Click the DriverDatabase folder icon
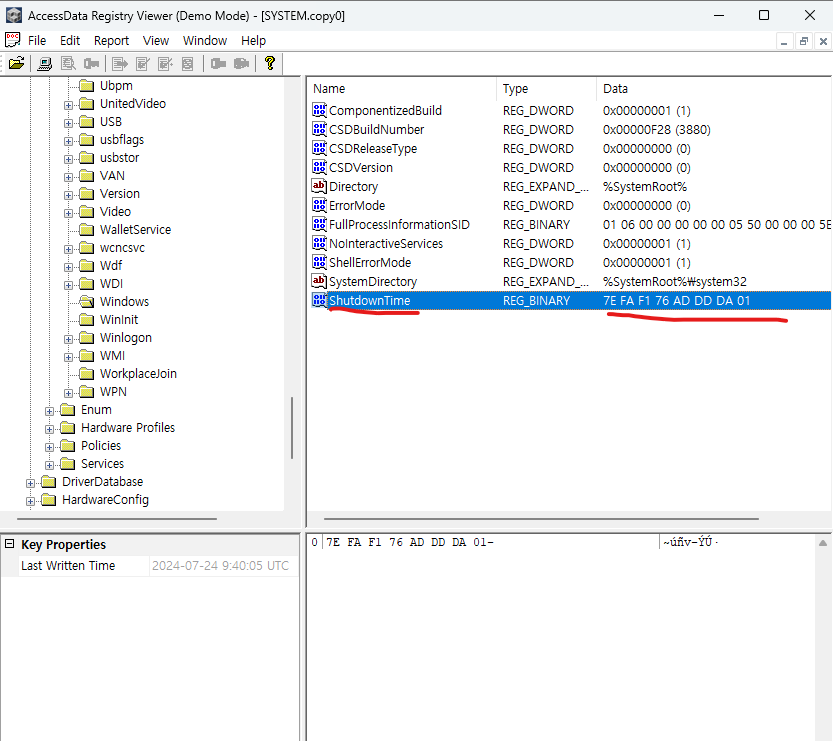833x741 pixels. [x=49, y=482]
